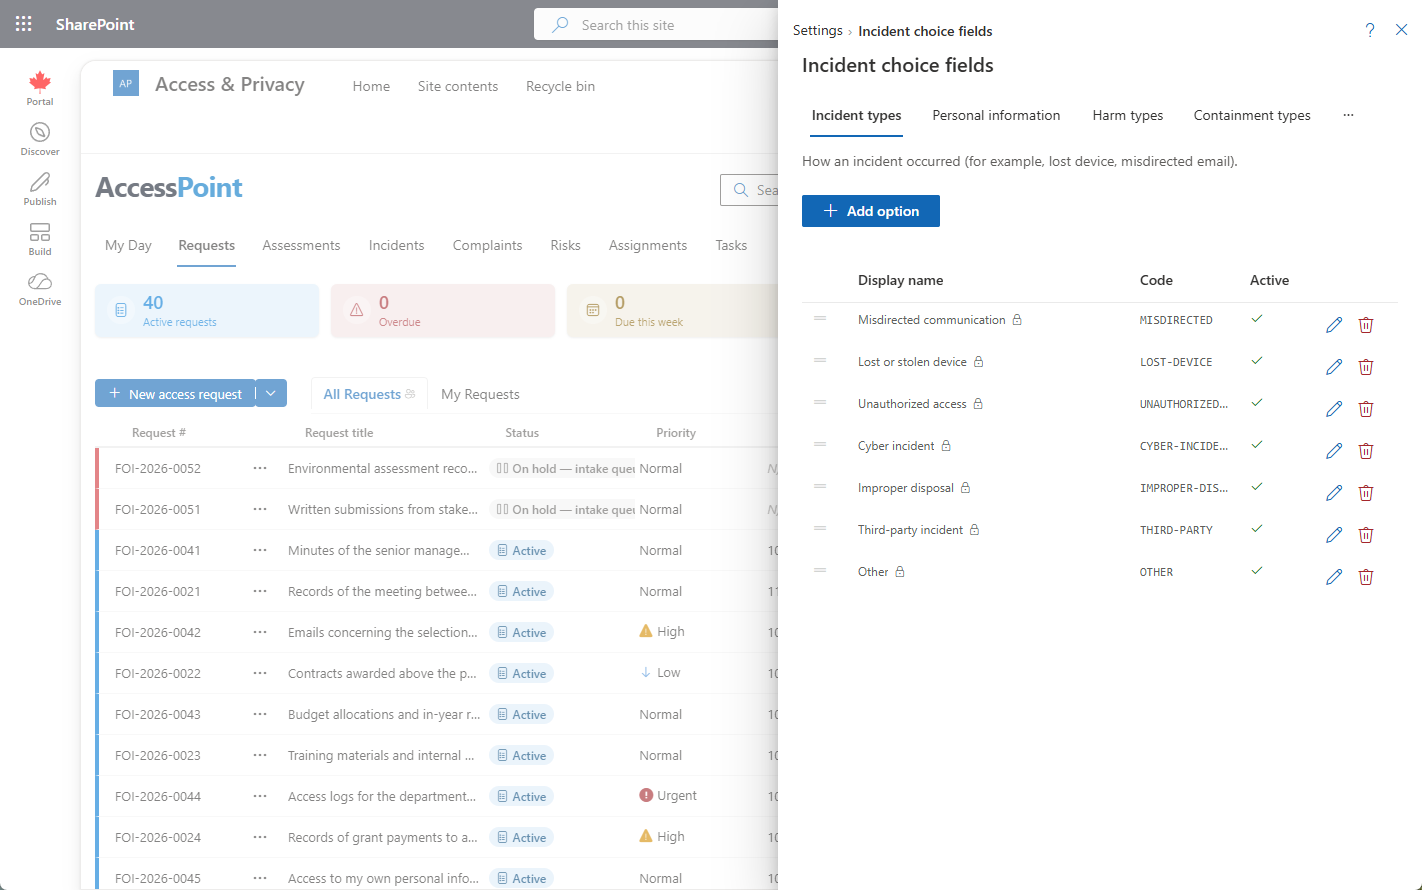Screen dimensions: 1422x890
Task: Edit the Unauthorized access option
Action: pos(1334,409)
